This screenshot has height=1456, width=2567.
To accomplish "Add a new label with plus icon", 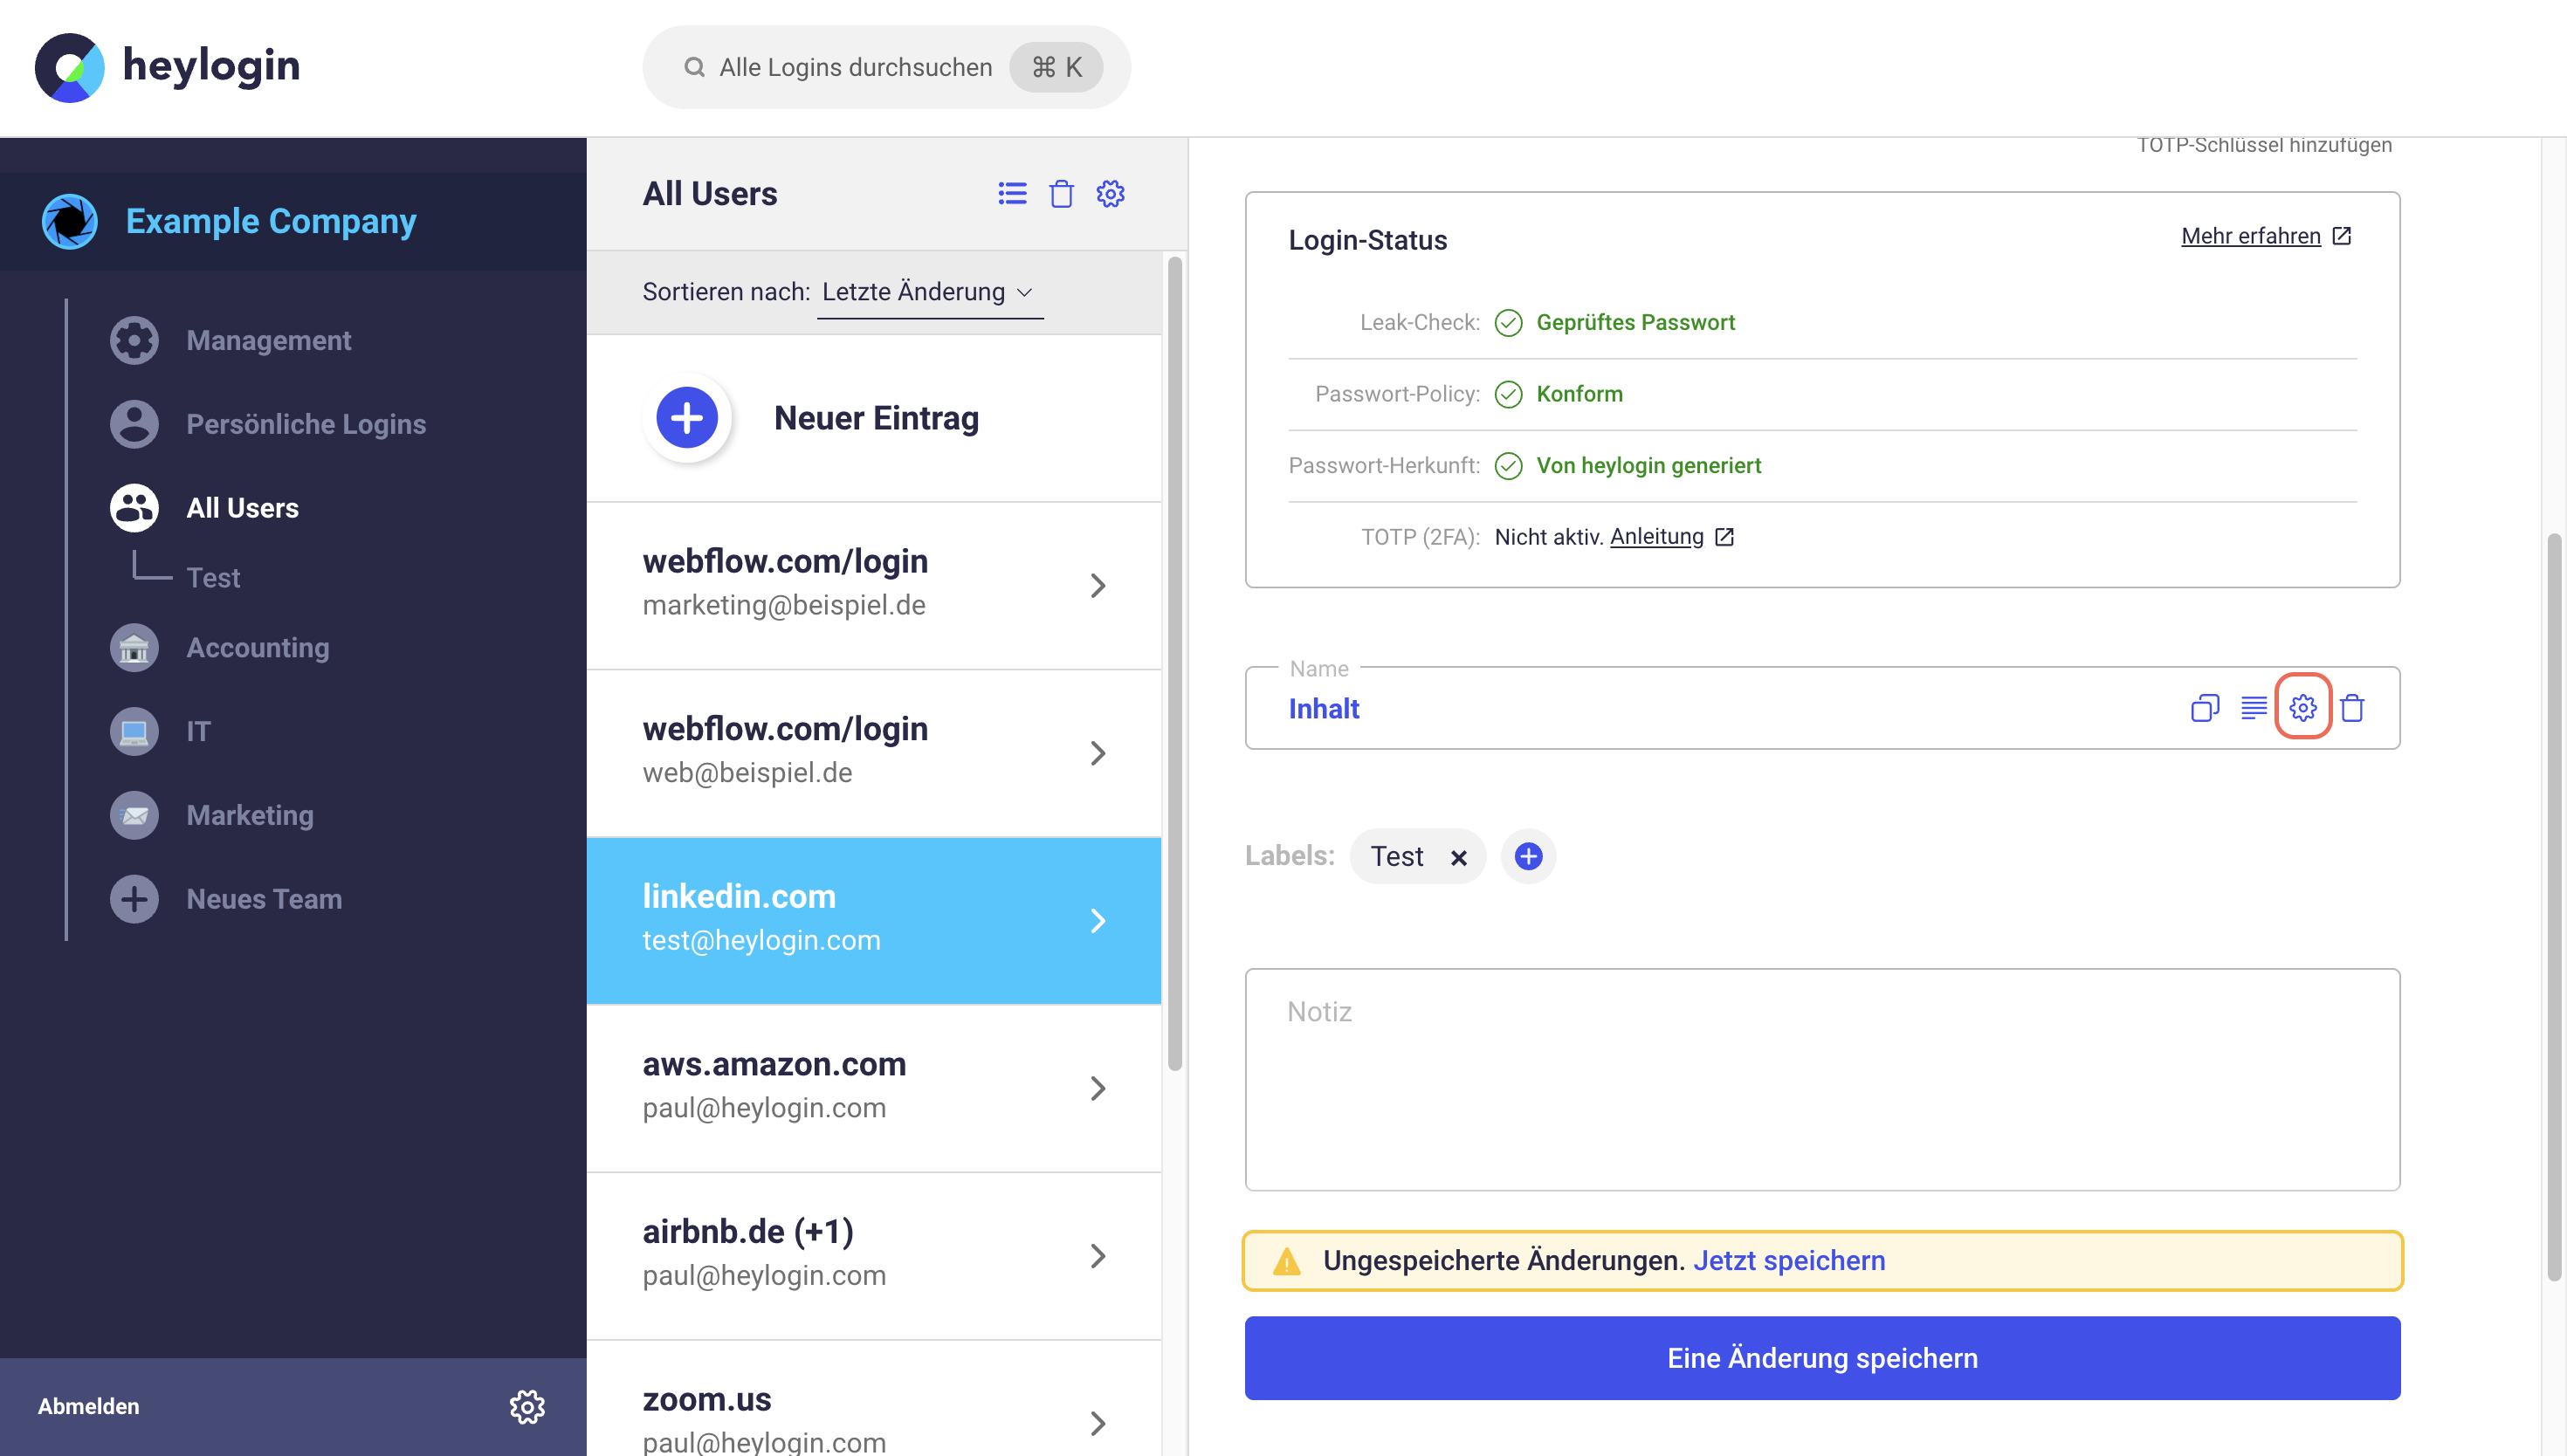I will 1528,856.
